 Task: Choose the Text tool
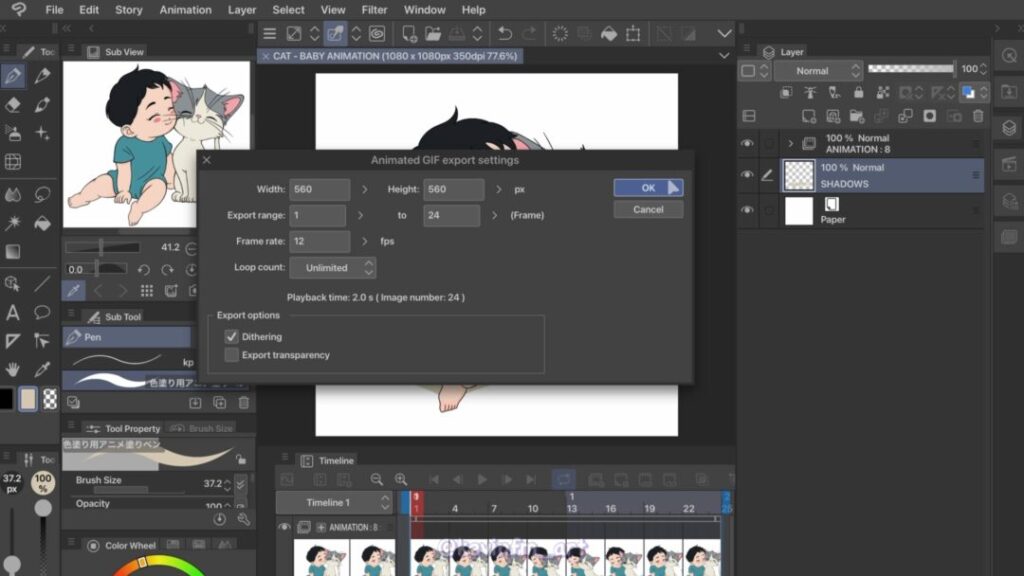click(x=13, y=312)
